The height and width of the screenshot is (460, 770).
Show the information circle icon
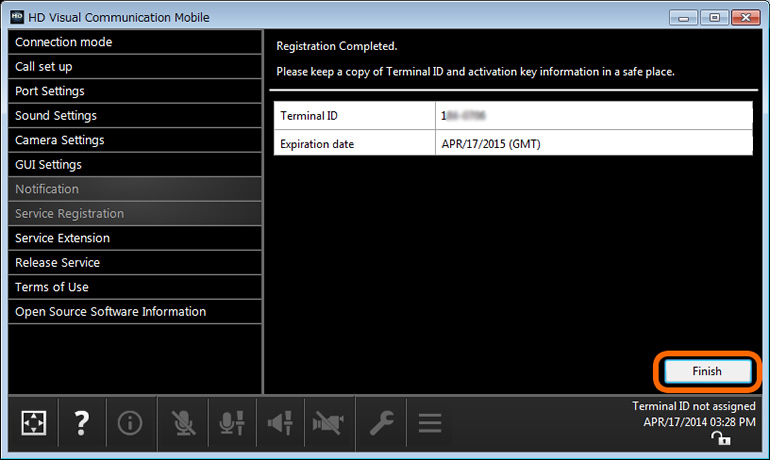pyautogui.click(x=130, y=423)
